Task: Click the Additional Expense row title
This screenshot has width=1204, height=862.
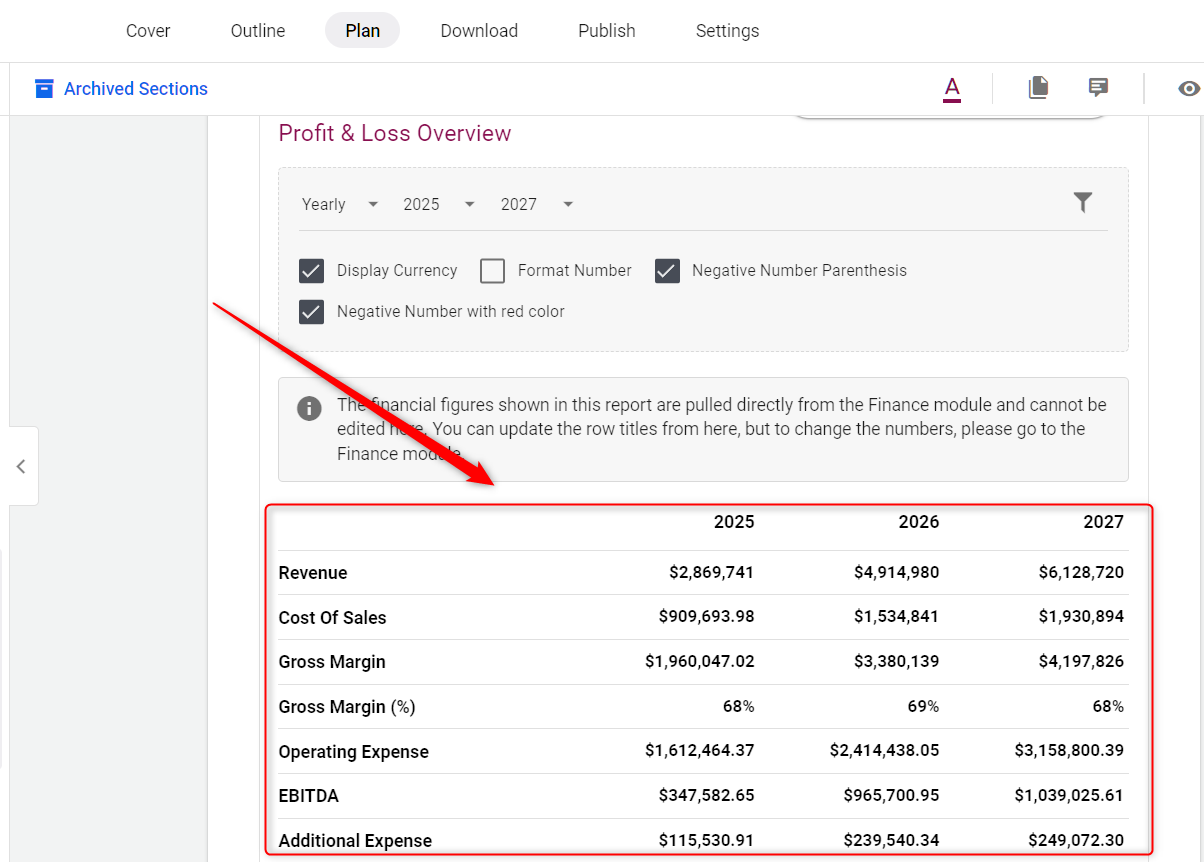Action: click(355, 841)
